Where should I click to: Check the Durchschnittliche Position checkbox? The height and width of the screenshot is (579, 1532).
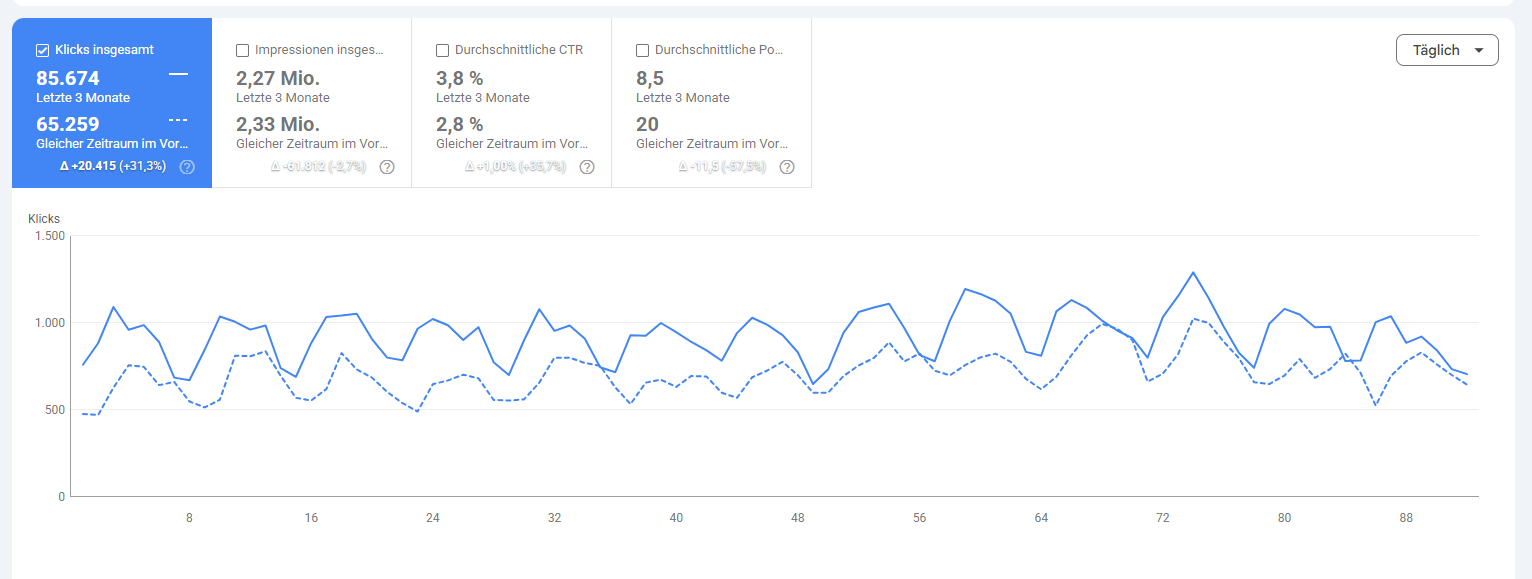(x=642, y=50)
